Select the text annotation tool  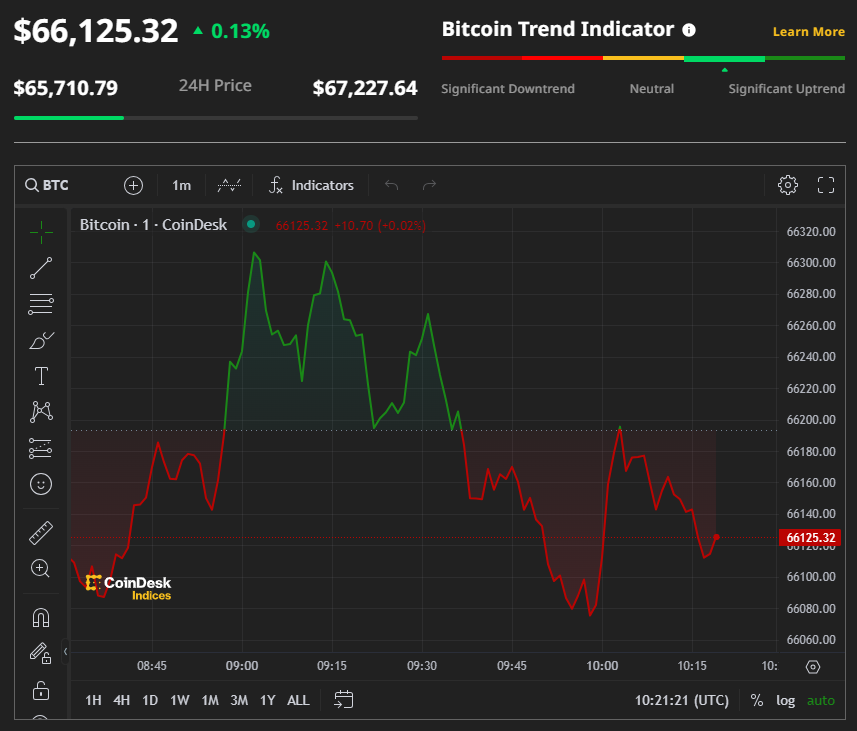(41, 377)
